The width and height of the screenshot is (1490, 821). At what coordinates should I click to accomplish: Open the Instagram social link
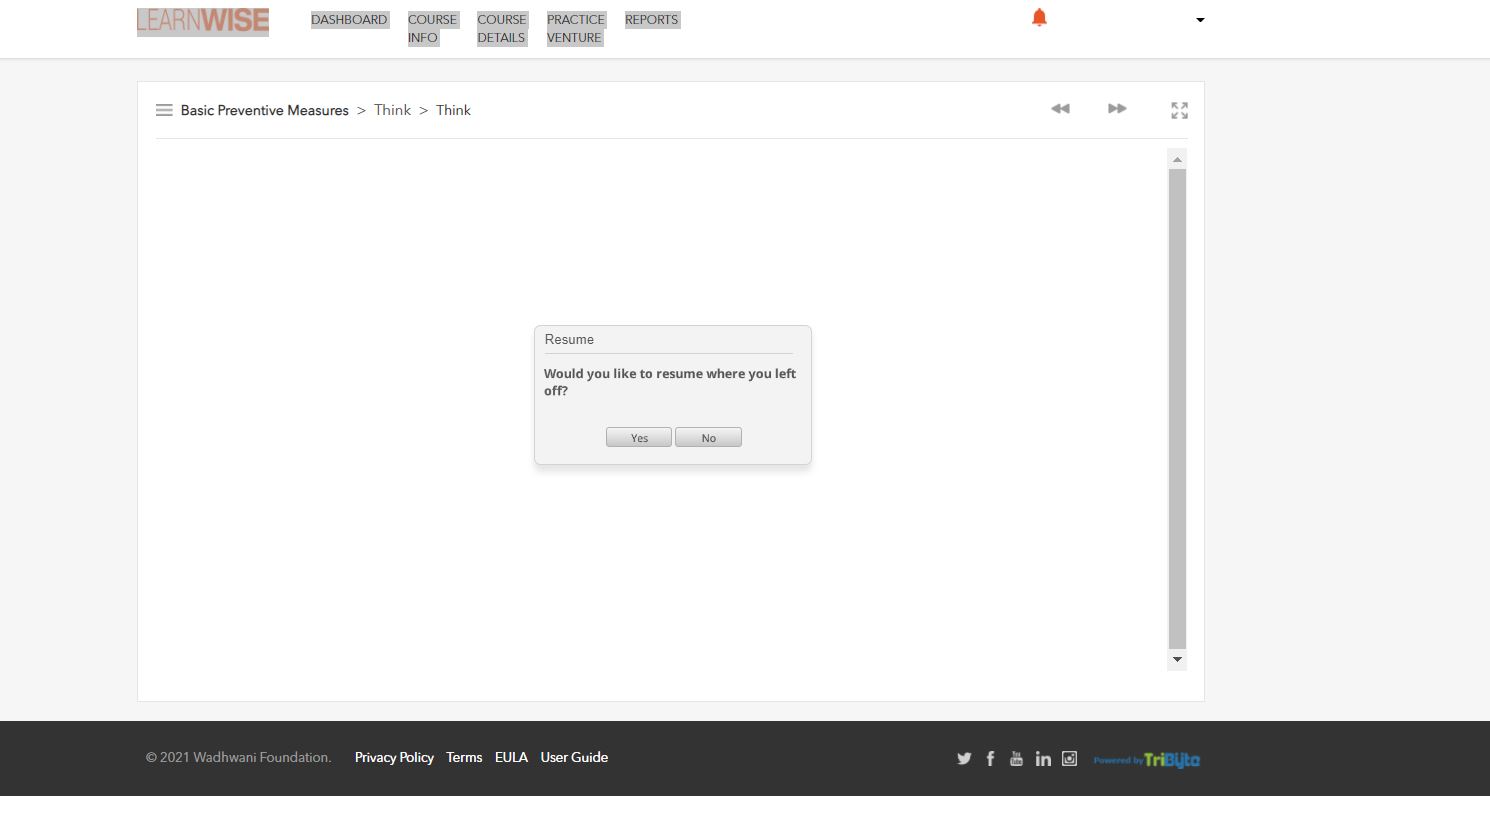pos(1069,758)
